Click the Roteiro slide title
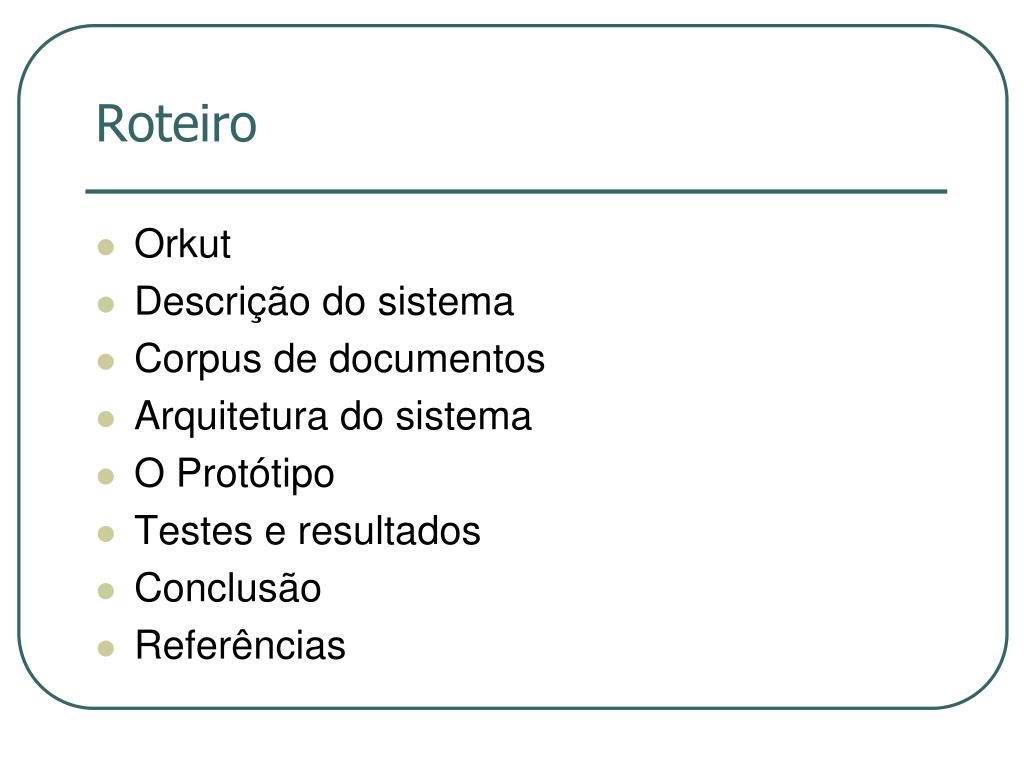 tap(176, 123)
